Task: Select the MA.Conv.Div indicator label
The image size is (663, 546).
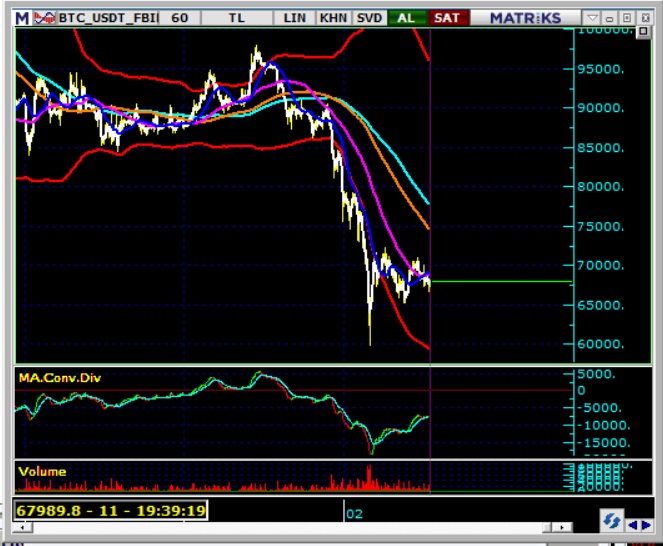Action: tap(60, 377)
